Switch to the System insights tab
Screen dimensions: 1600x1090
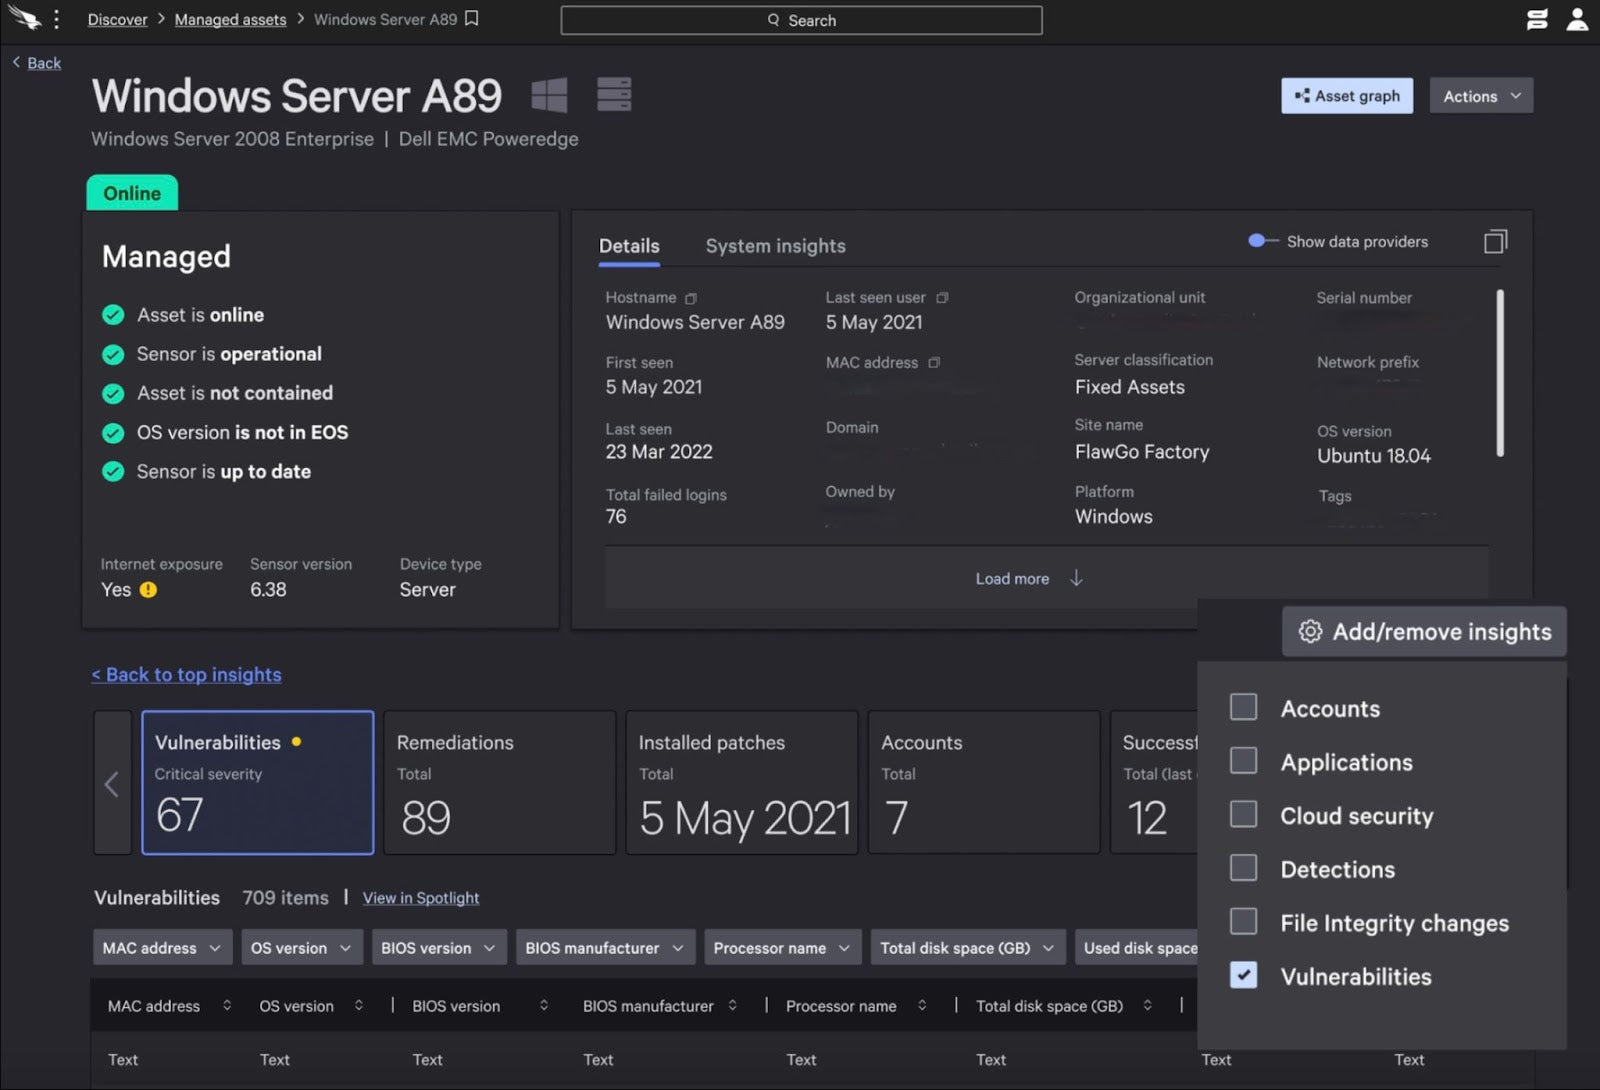pyautogui.click(x=775, y=246)
